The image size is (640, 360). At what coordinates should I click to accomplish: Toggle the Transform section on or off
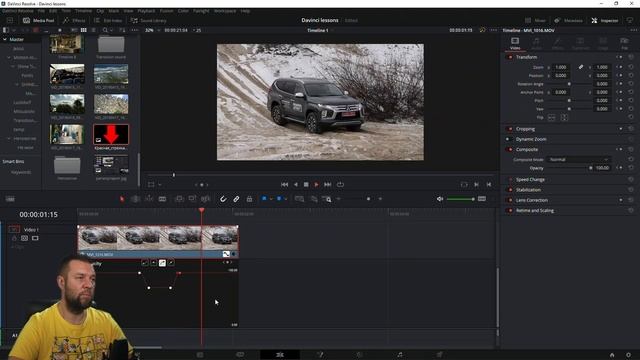(x=510, y=57)
